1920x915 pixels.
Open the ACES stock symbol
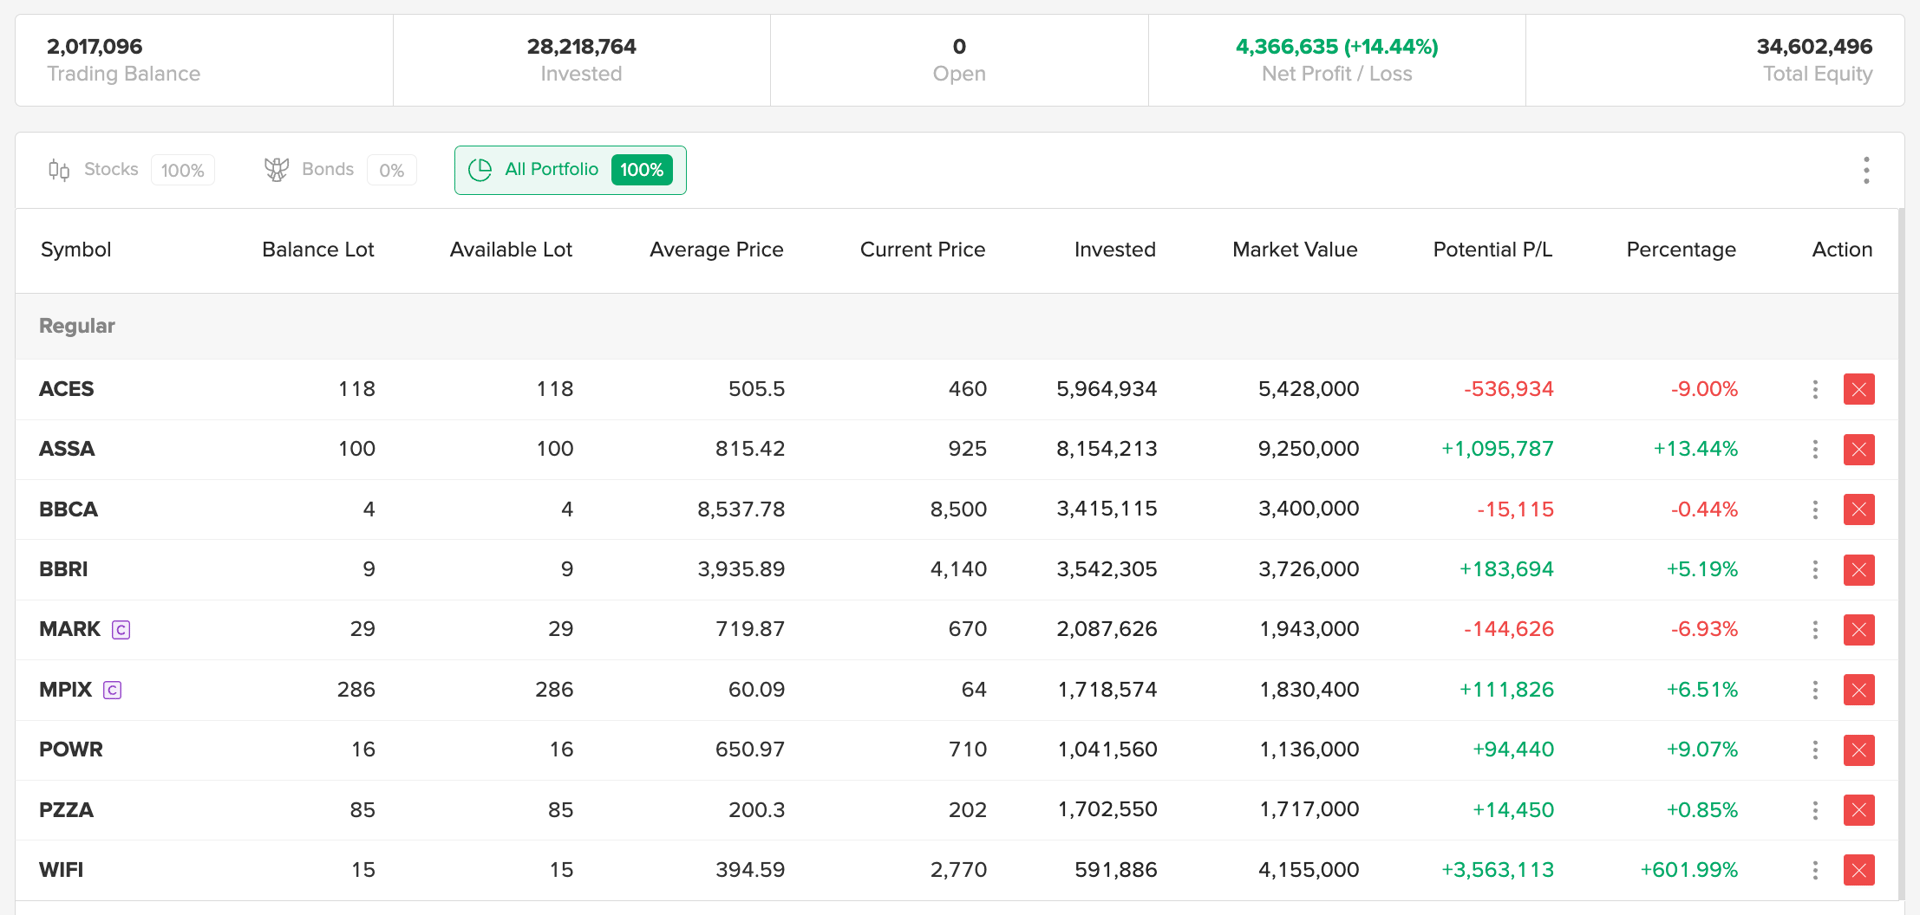[66, 389]
